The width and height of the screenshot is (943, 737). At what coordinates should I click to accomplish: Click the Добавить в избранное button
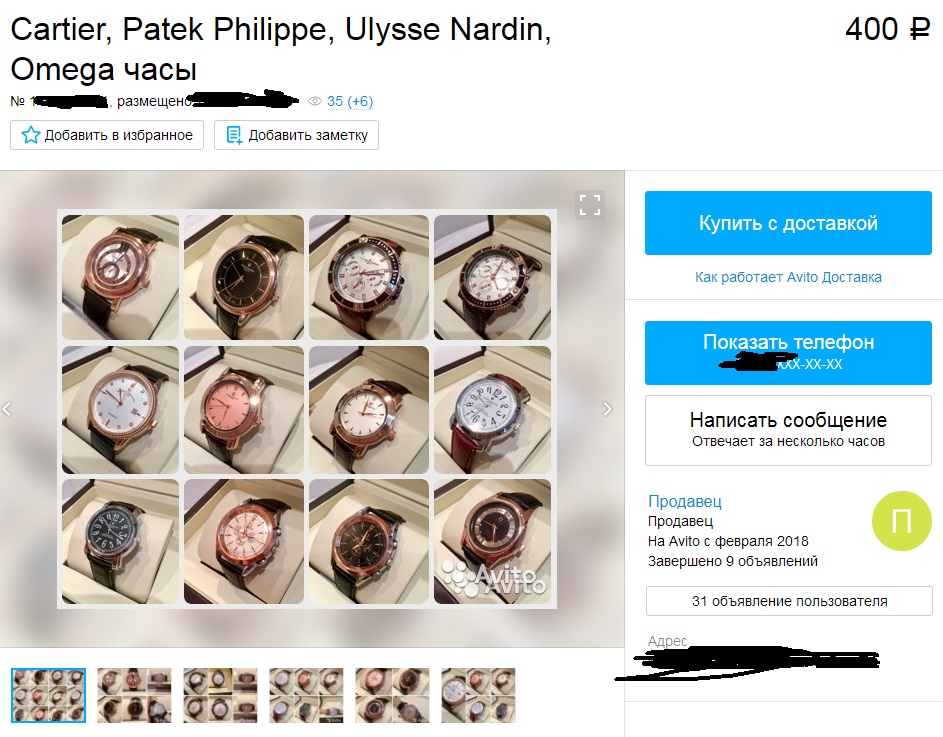pyautogui.click(x=107, y=135)
